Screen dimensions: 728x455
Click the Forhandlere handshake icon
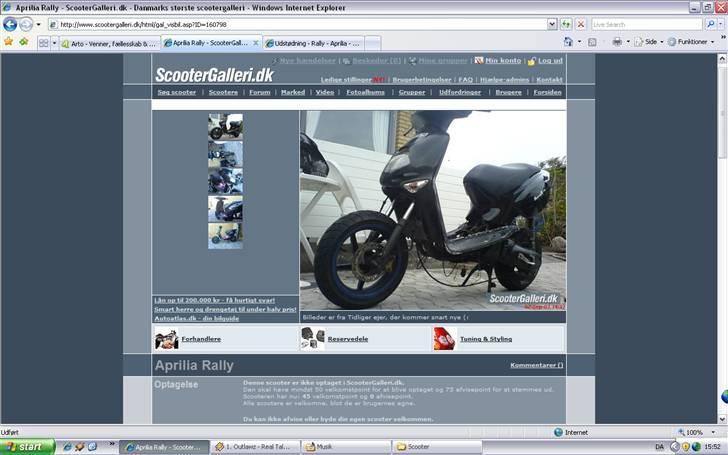(x=166, y=339)
